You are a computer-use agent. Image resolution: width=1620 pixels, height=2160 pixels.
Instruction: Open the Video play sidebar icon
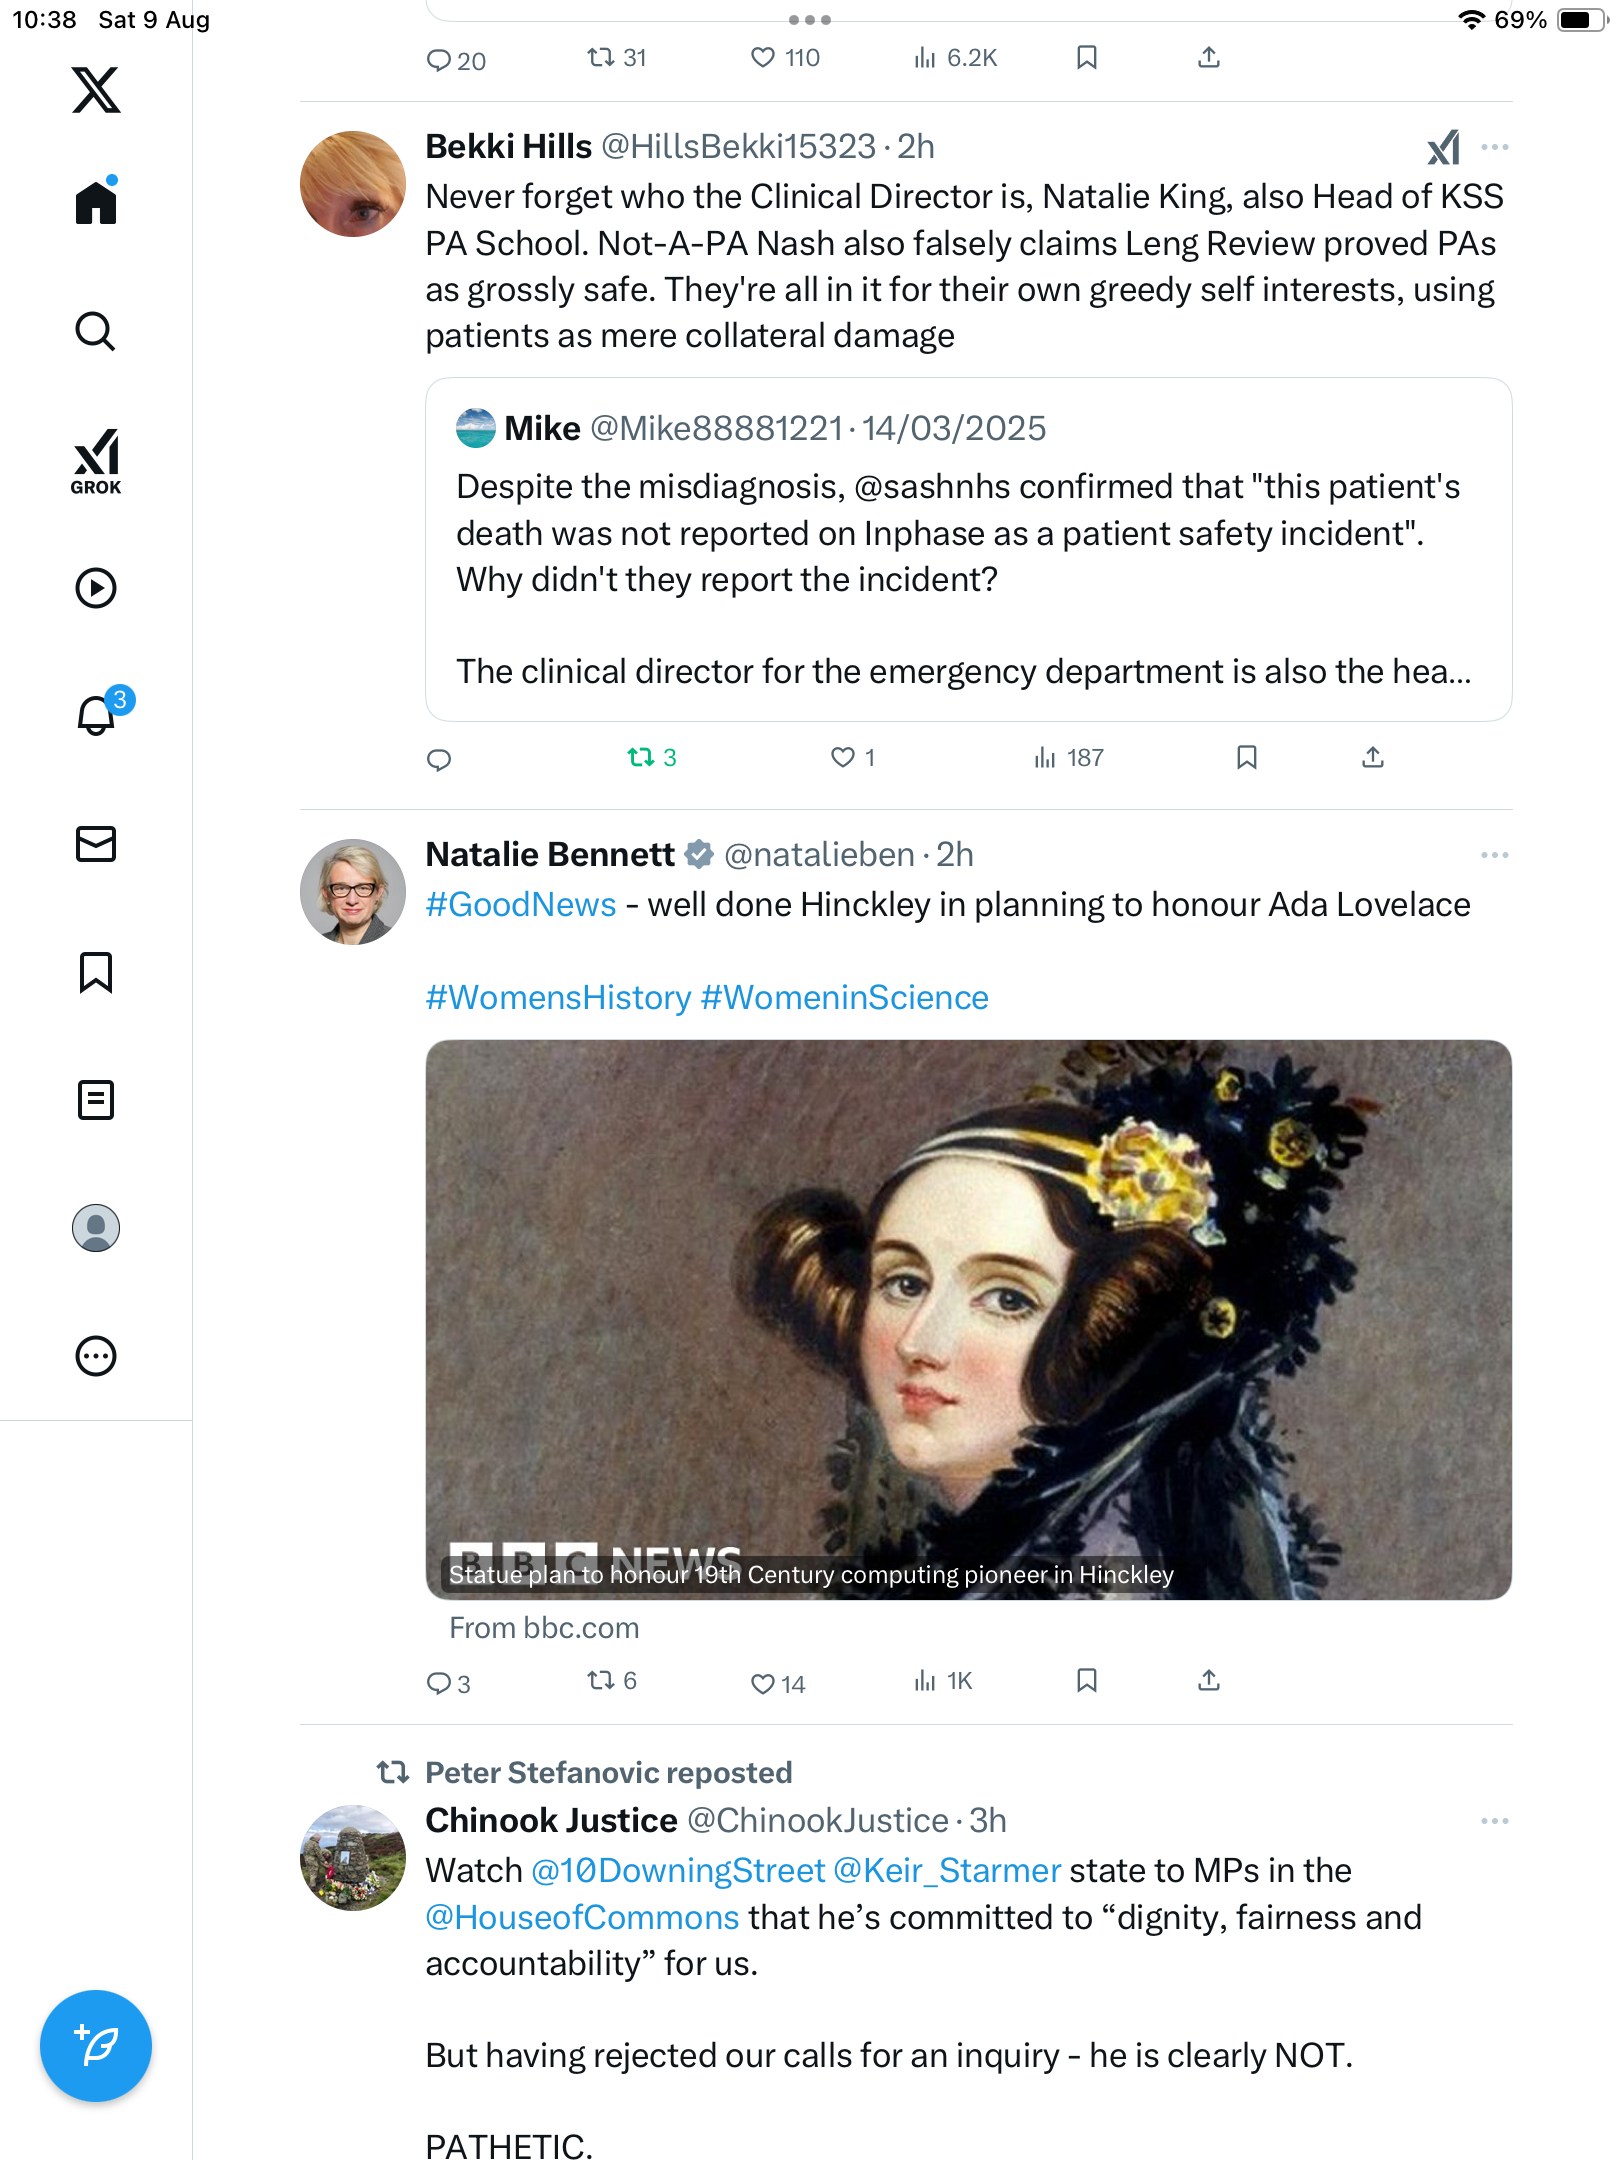96,588
